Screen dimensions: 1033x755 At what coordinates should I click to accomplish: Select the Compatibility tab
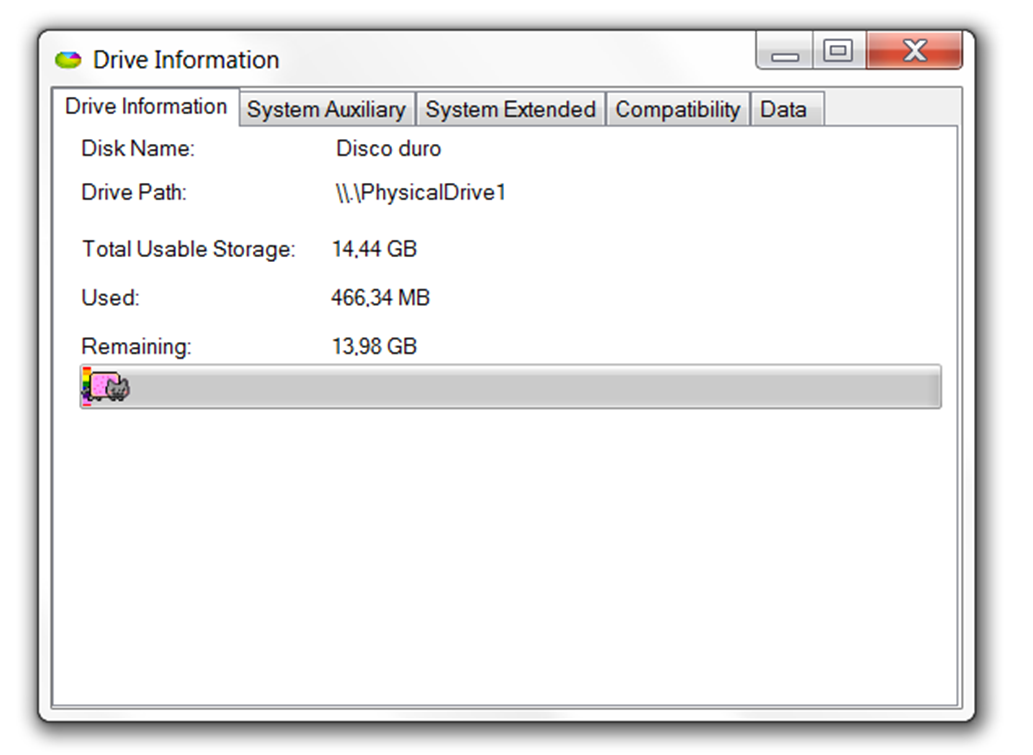(x=677, y=109)
